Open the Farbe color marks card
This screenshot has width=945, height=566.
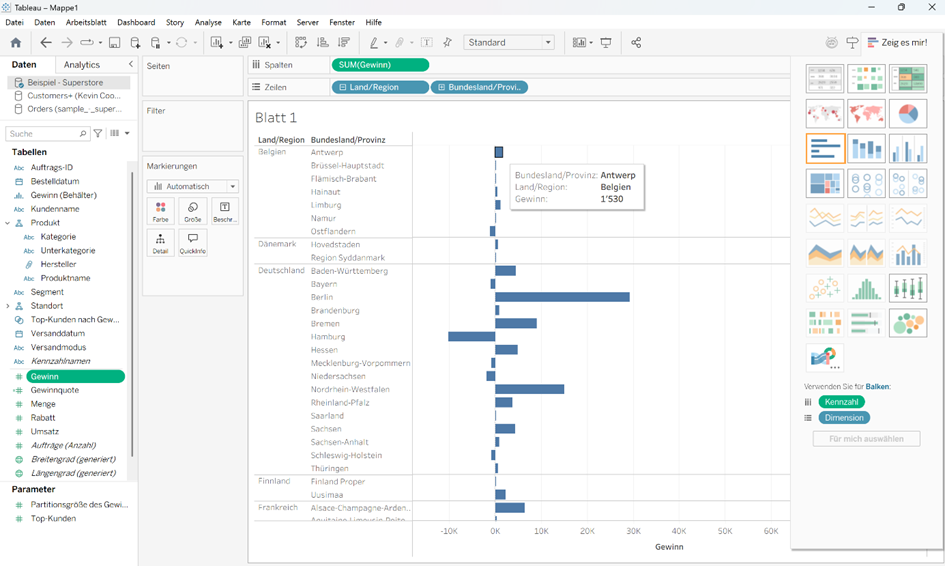click(x=160, y=211)
